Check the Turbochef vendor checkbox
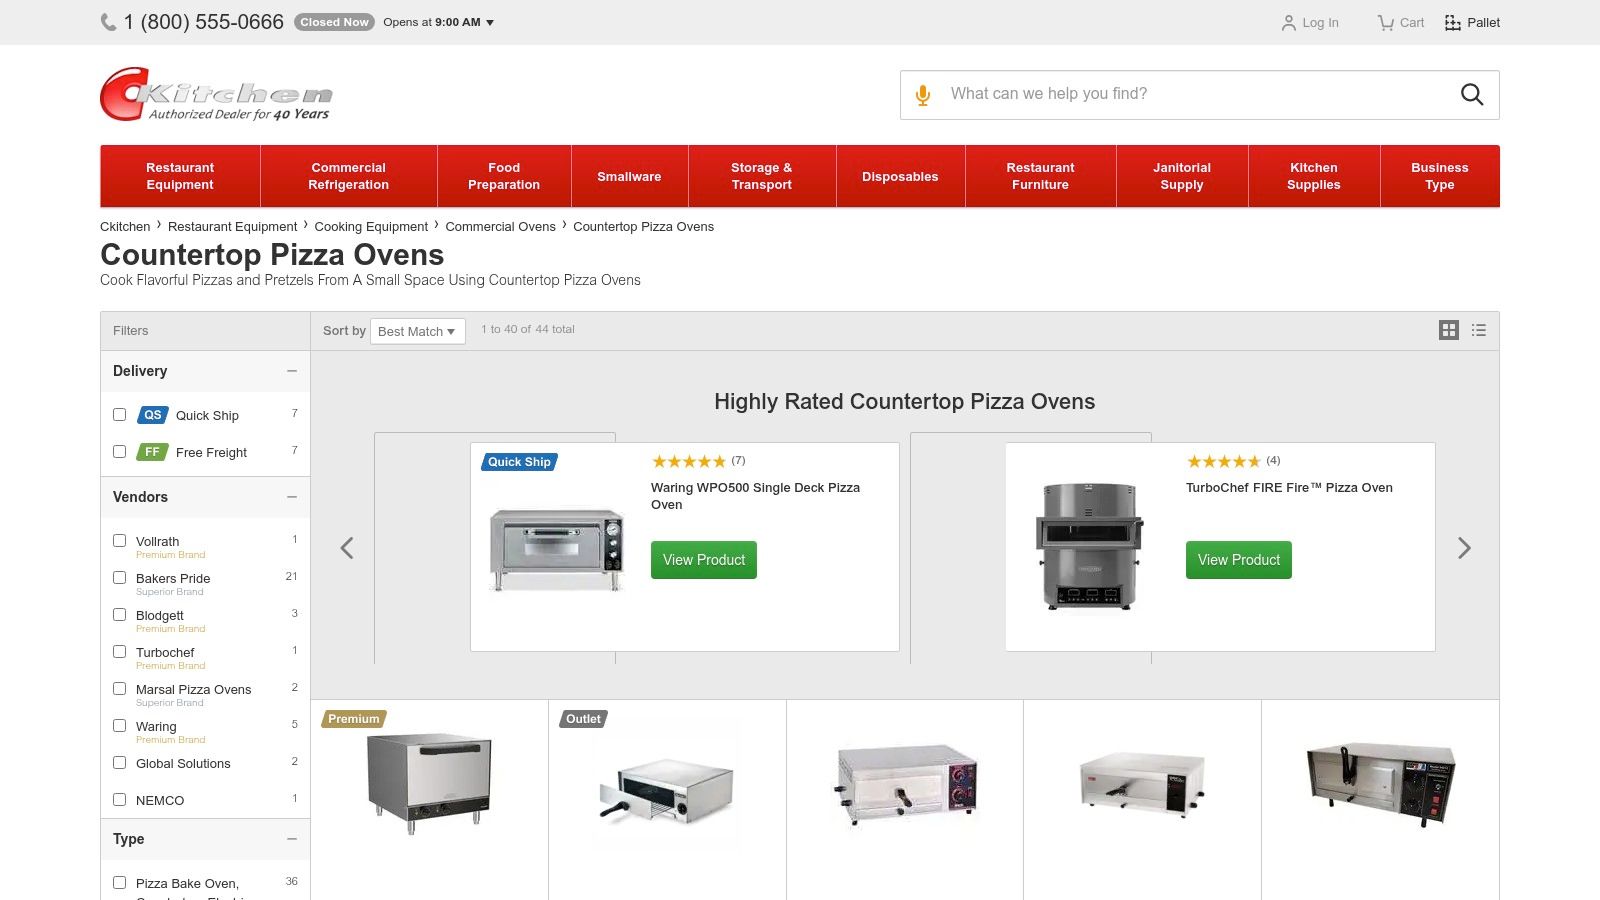 tap(119, 651)
